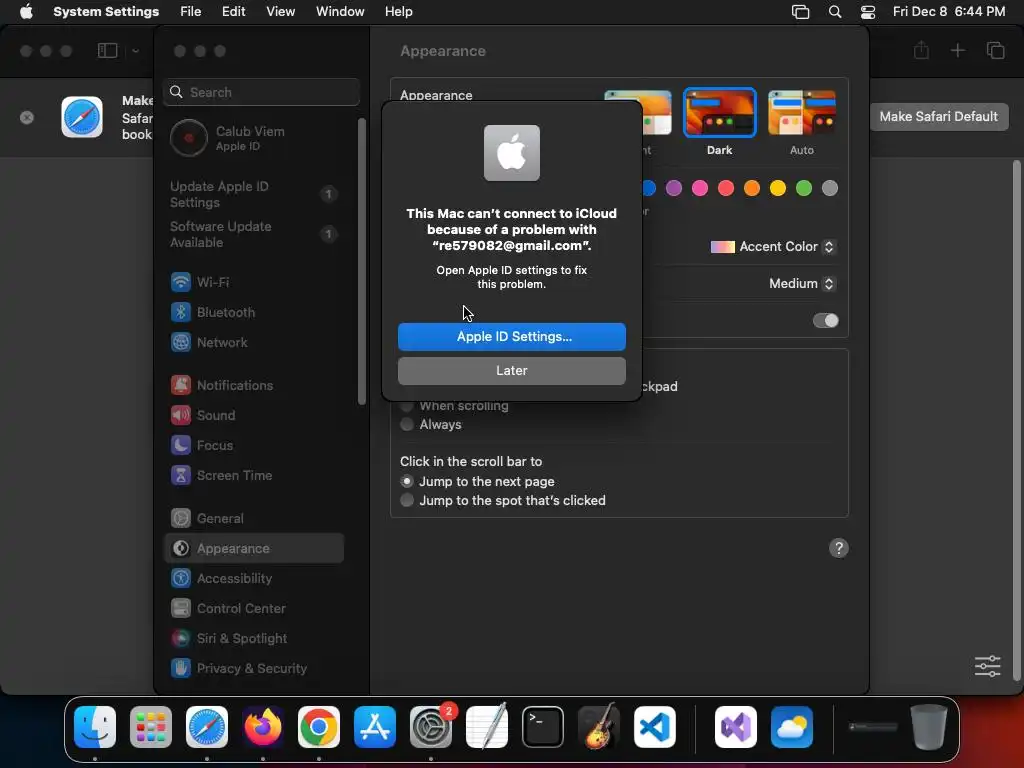Select Network in the settings sidebar
The height and width of the screenshot is (768, 1024).
(x=254, y=342)
